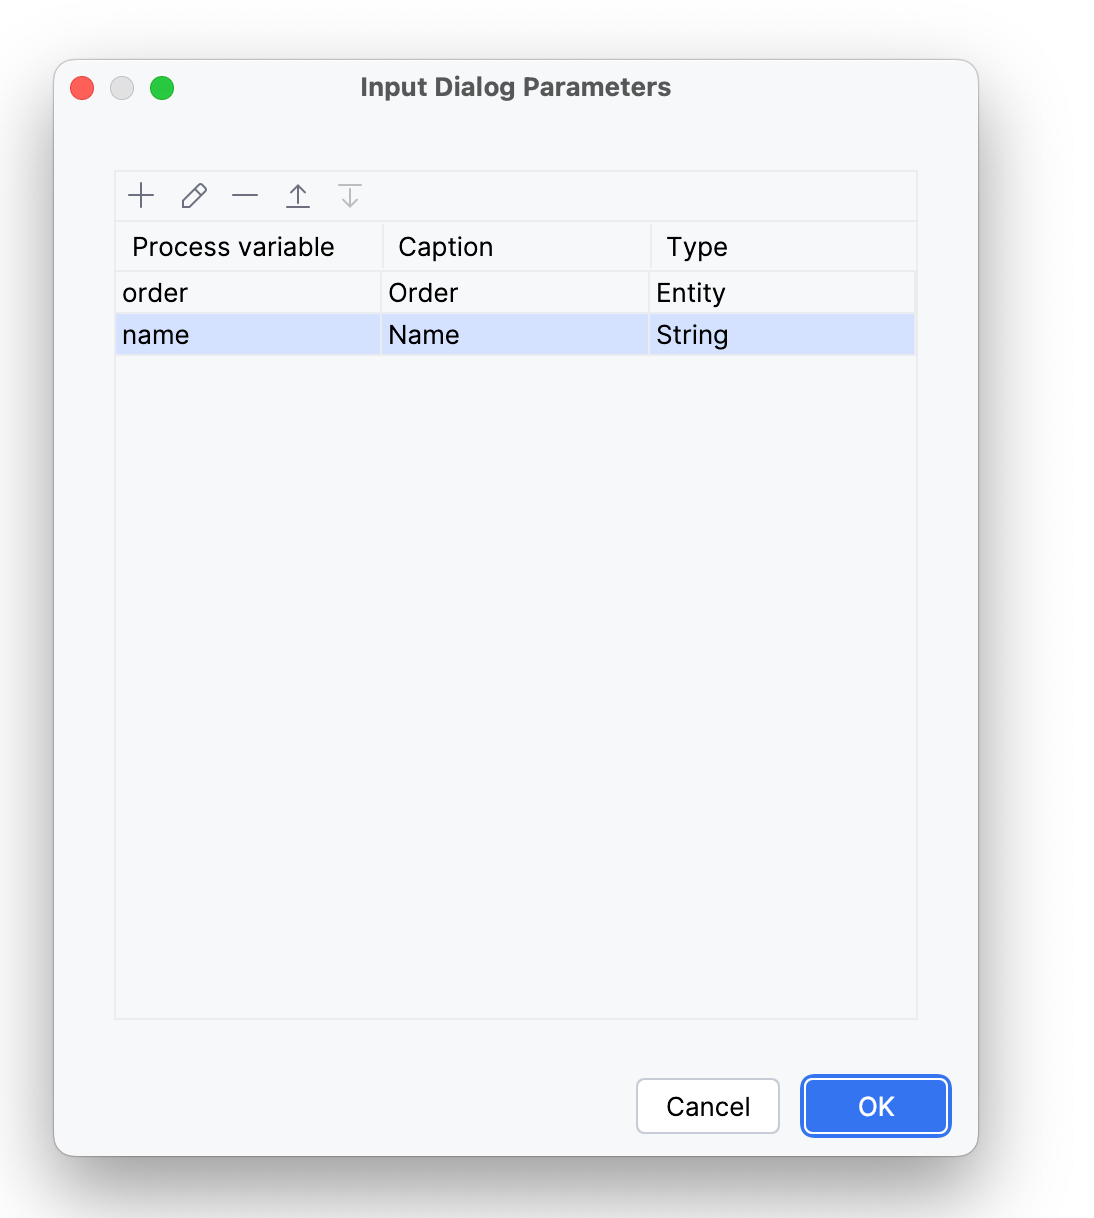This screenshot has height=1218, width=1094.
Task: Maximize the dialog with green button
Action: click(x=162, y=88)
